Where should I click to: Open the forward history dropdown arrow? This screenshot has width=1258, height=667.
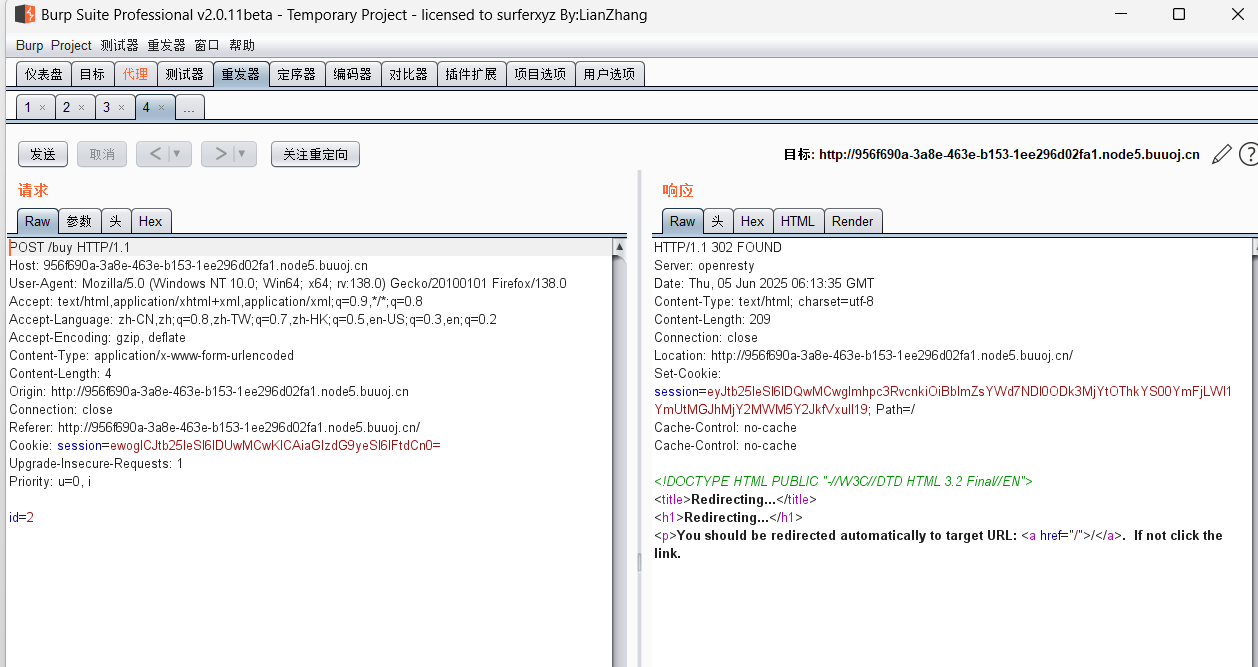coord(242,154)
